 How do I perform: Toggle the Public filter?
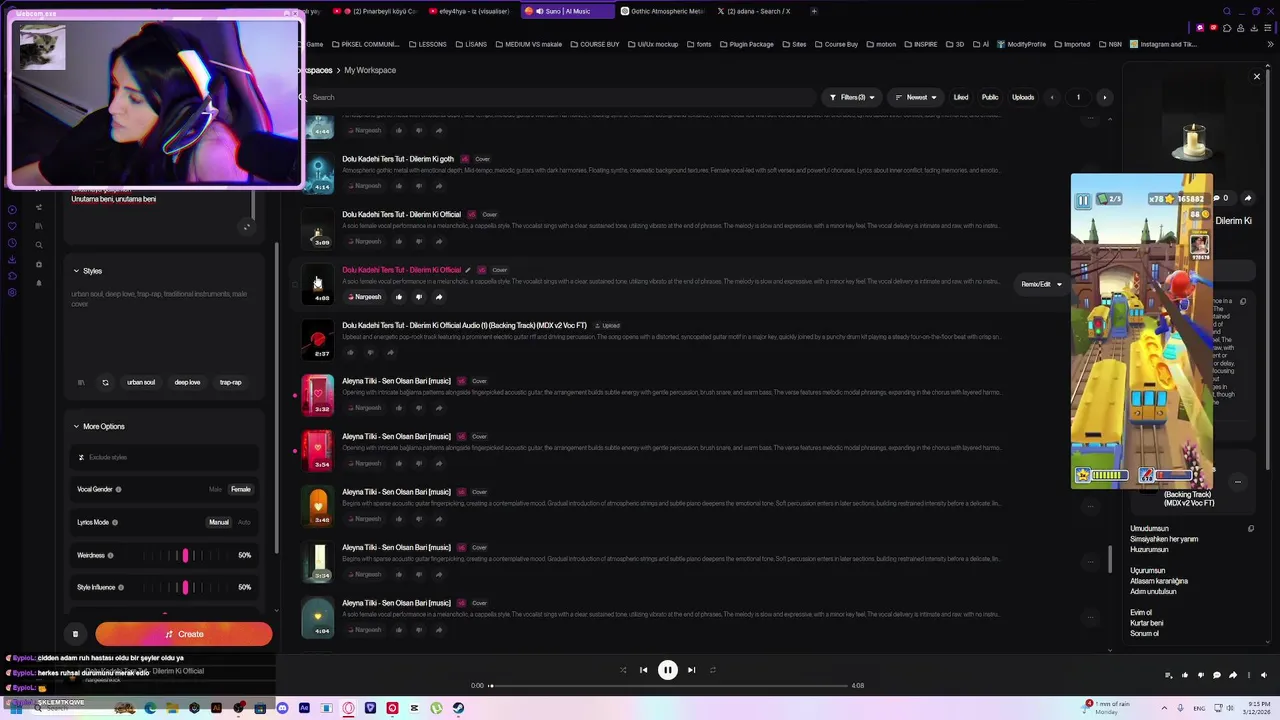click(990, 97)
